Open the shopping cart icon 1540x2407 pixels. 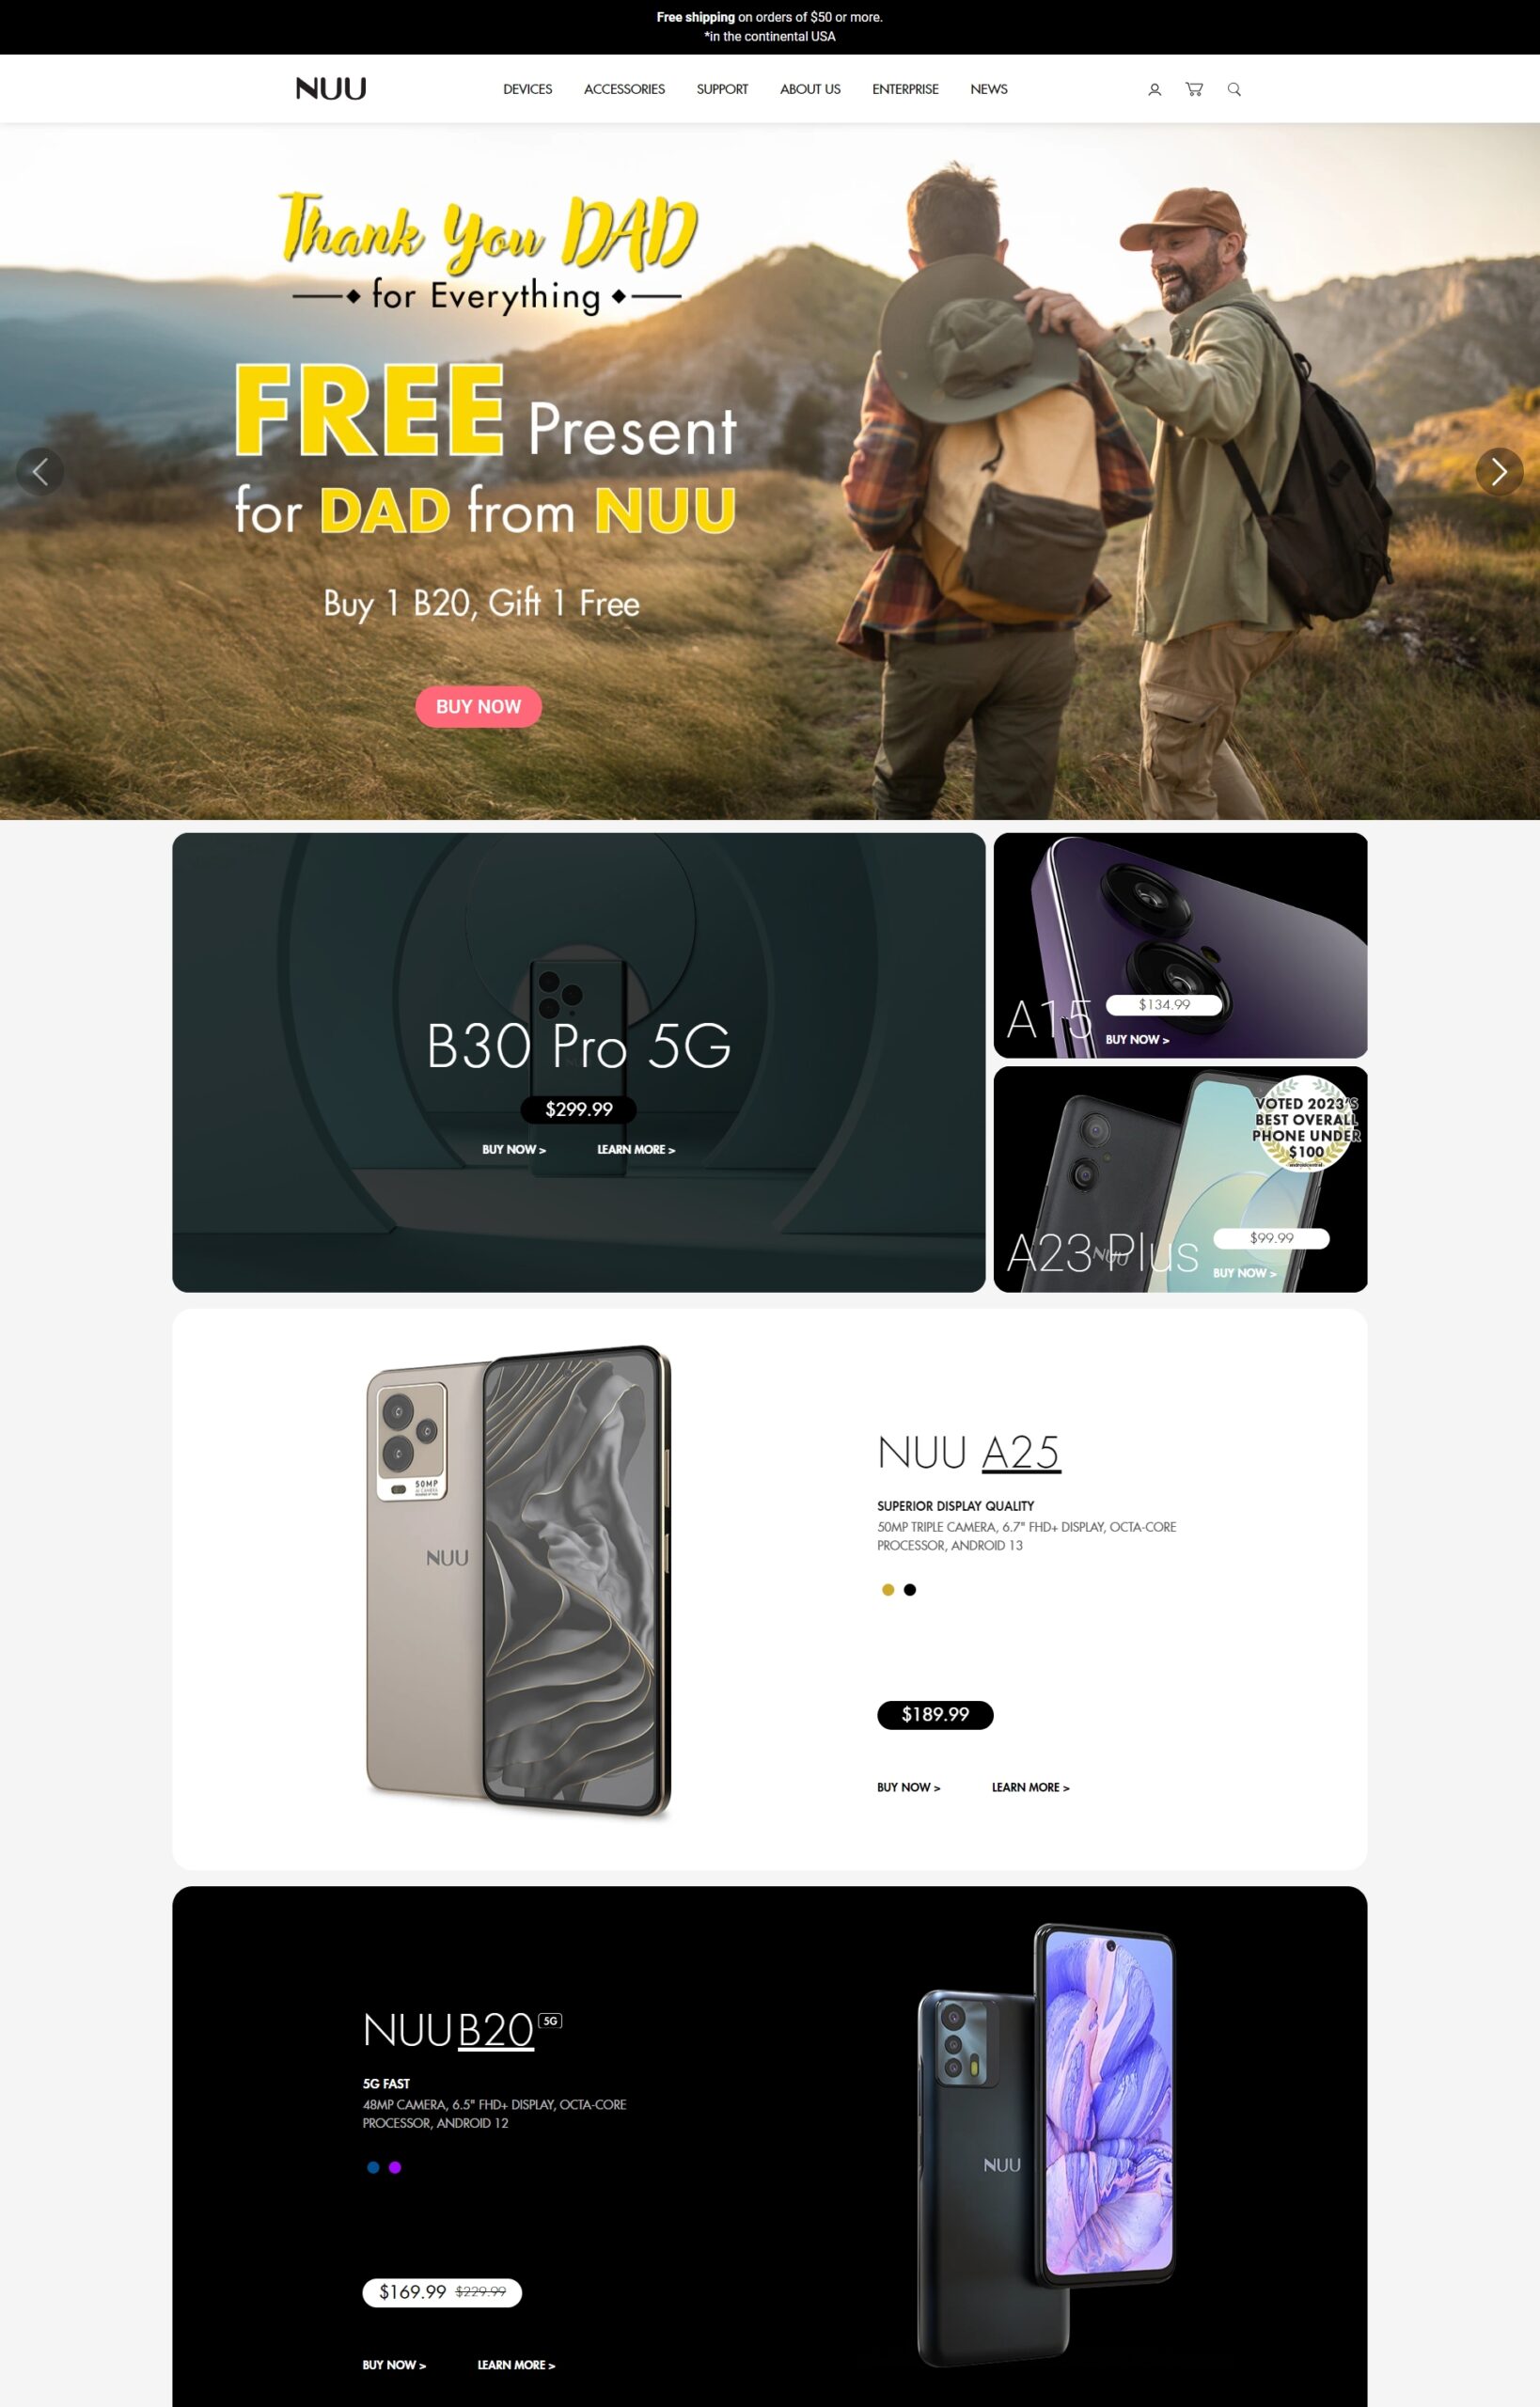1194,89
